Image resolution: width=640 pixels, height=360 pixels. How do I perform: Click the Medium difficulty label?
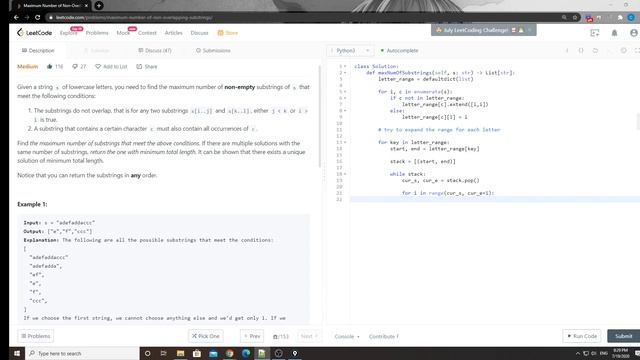[x=27, y=67]
